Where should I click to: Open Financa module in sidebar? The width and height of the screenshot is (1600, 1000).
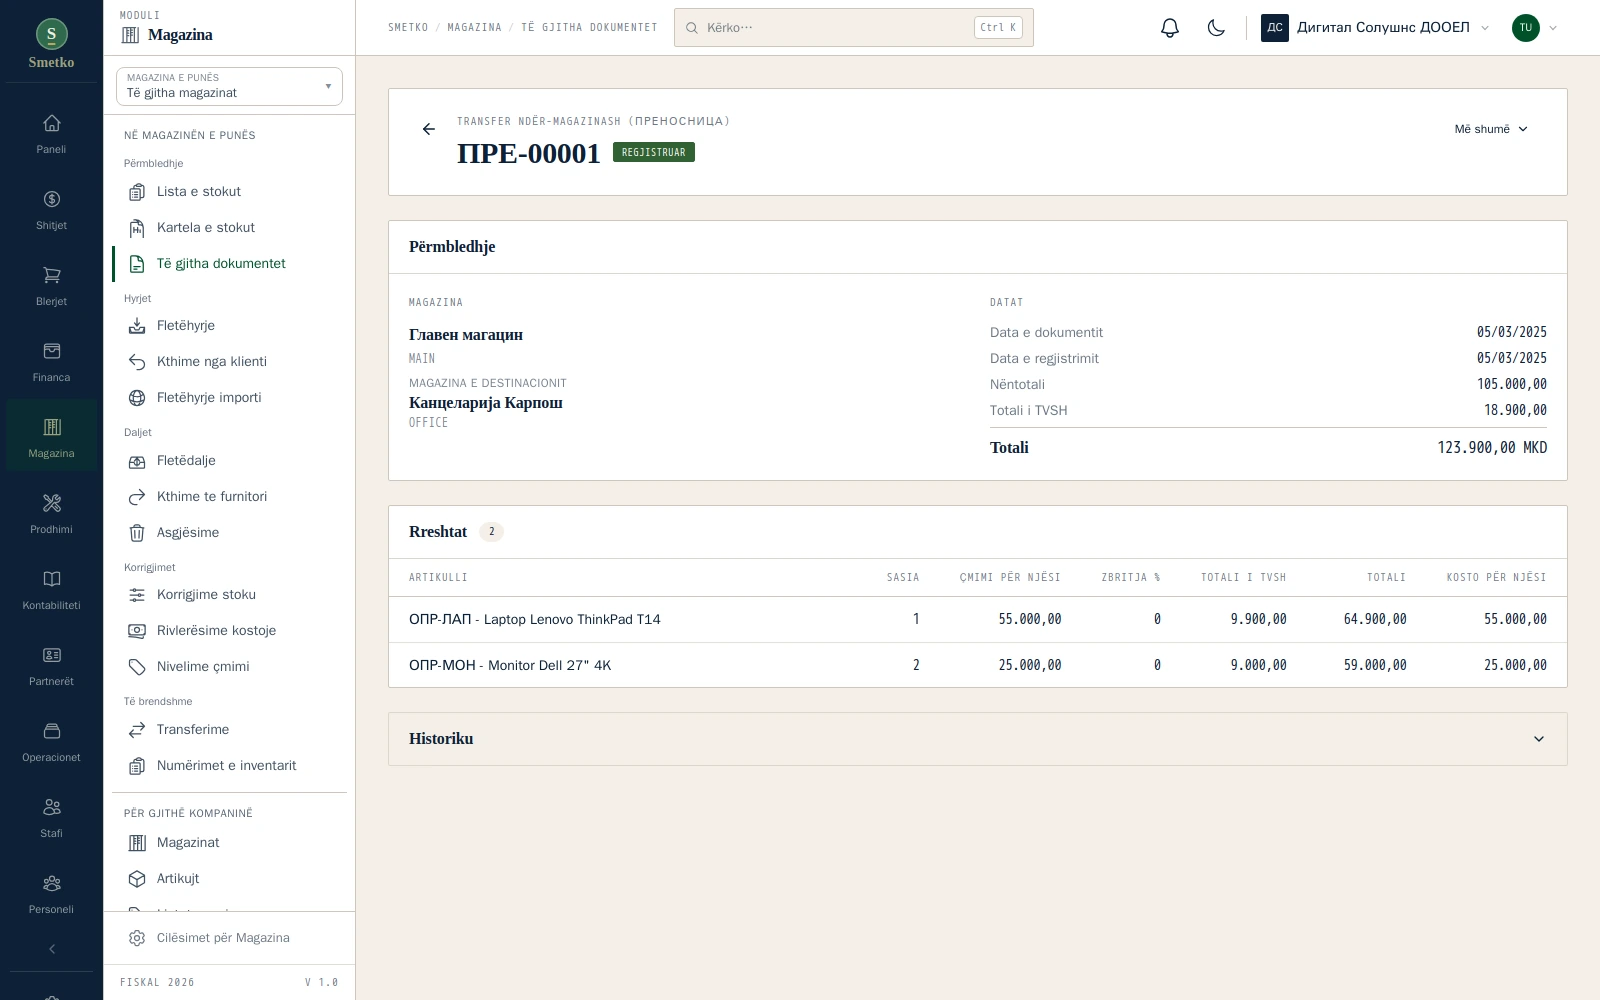click(x=51, y=362)
